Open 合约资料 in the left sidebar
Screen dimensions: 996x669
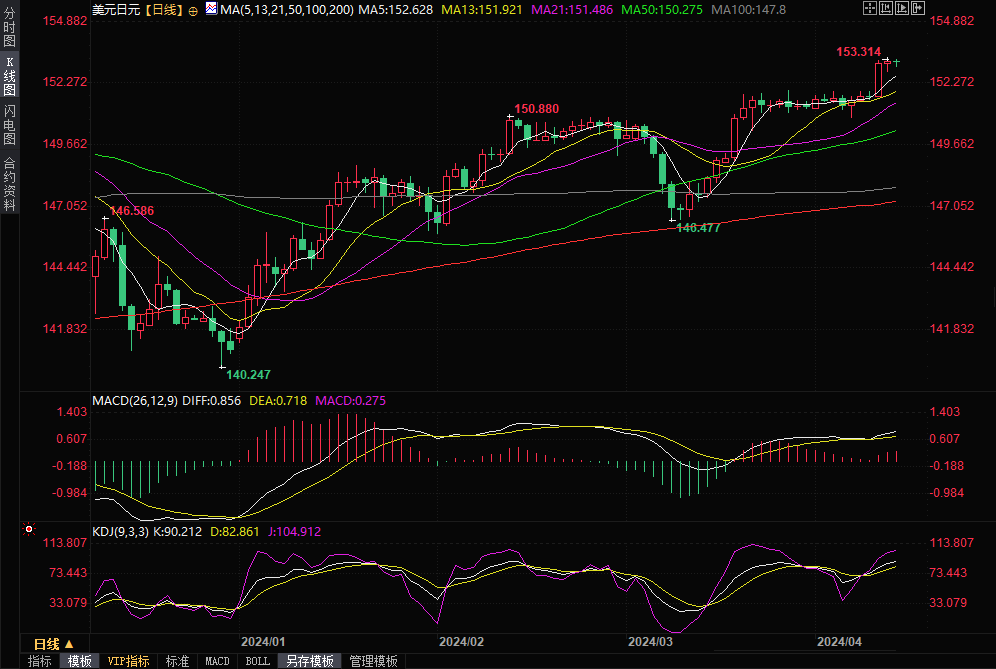click(x=9, y=184)
